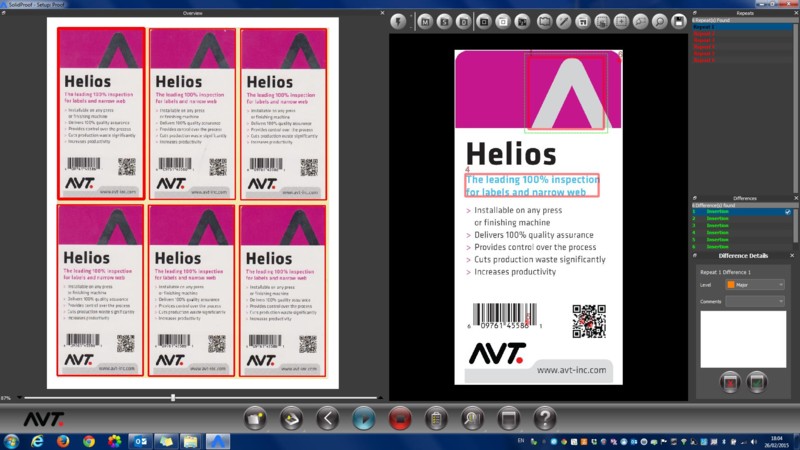Select bottom-right Helios label in overview

pyautogui.click(x=282, y=291)
